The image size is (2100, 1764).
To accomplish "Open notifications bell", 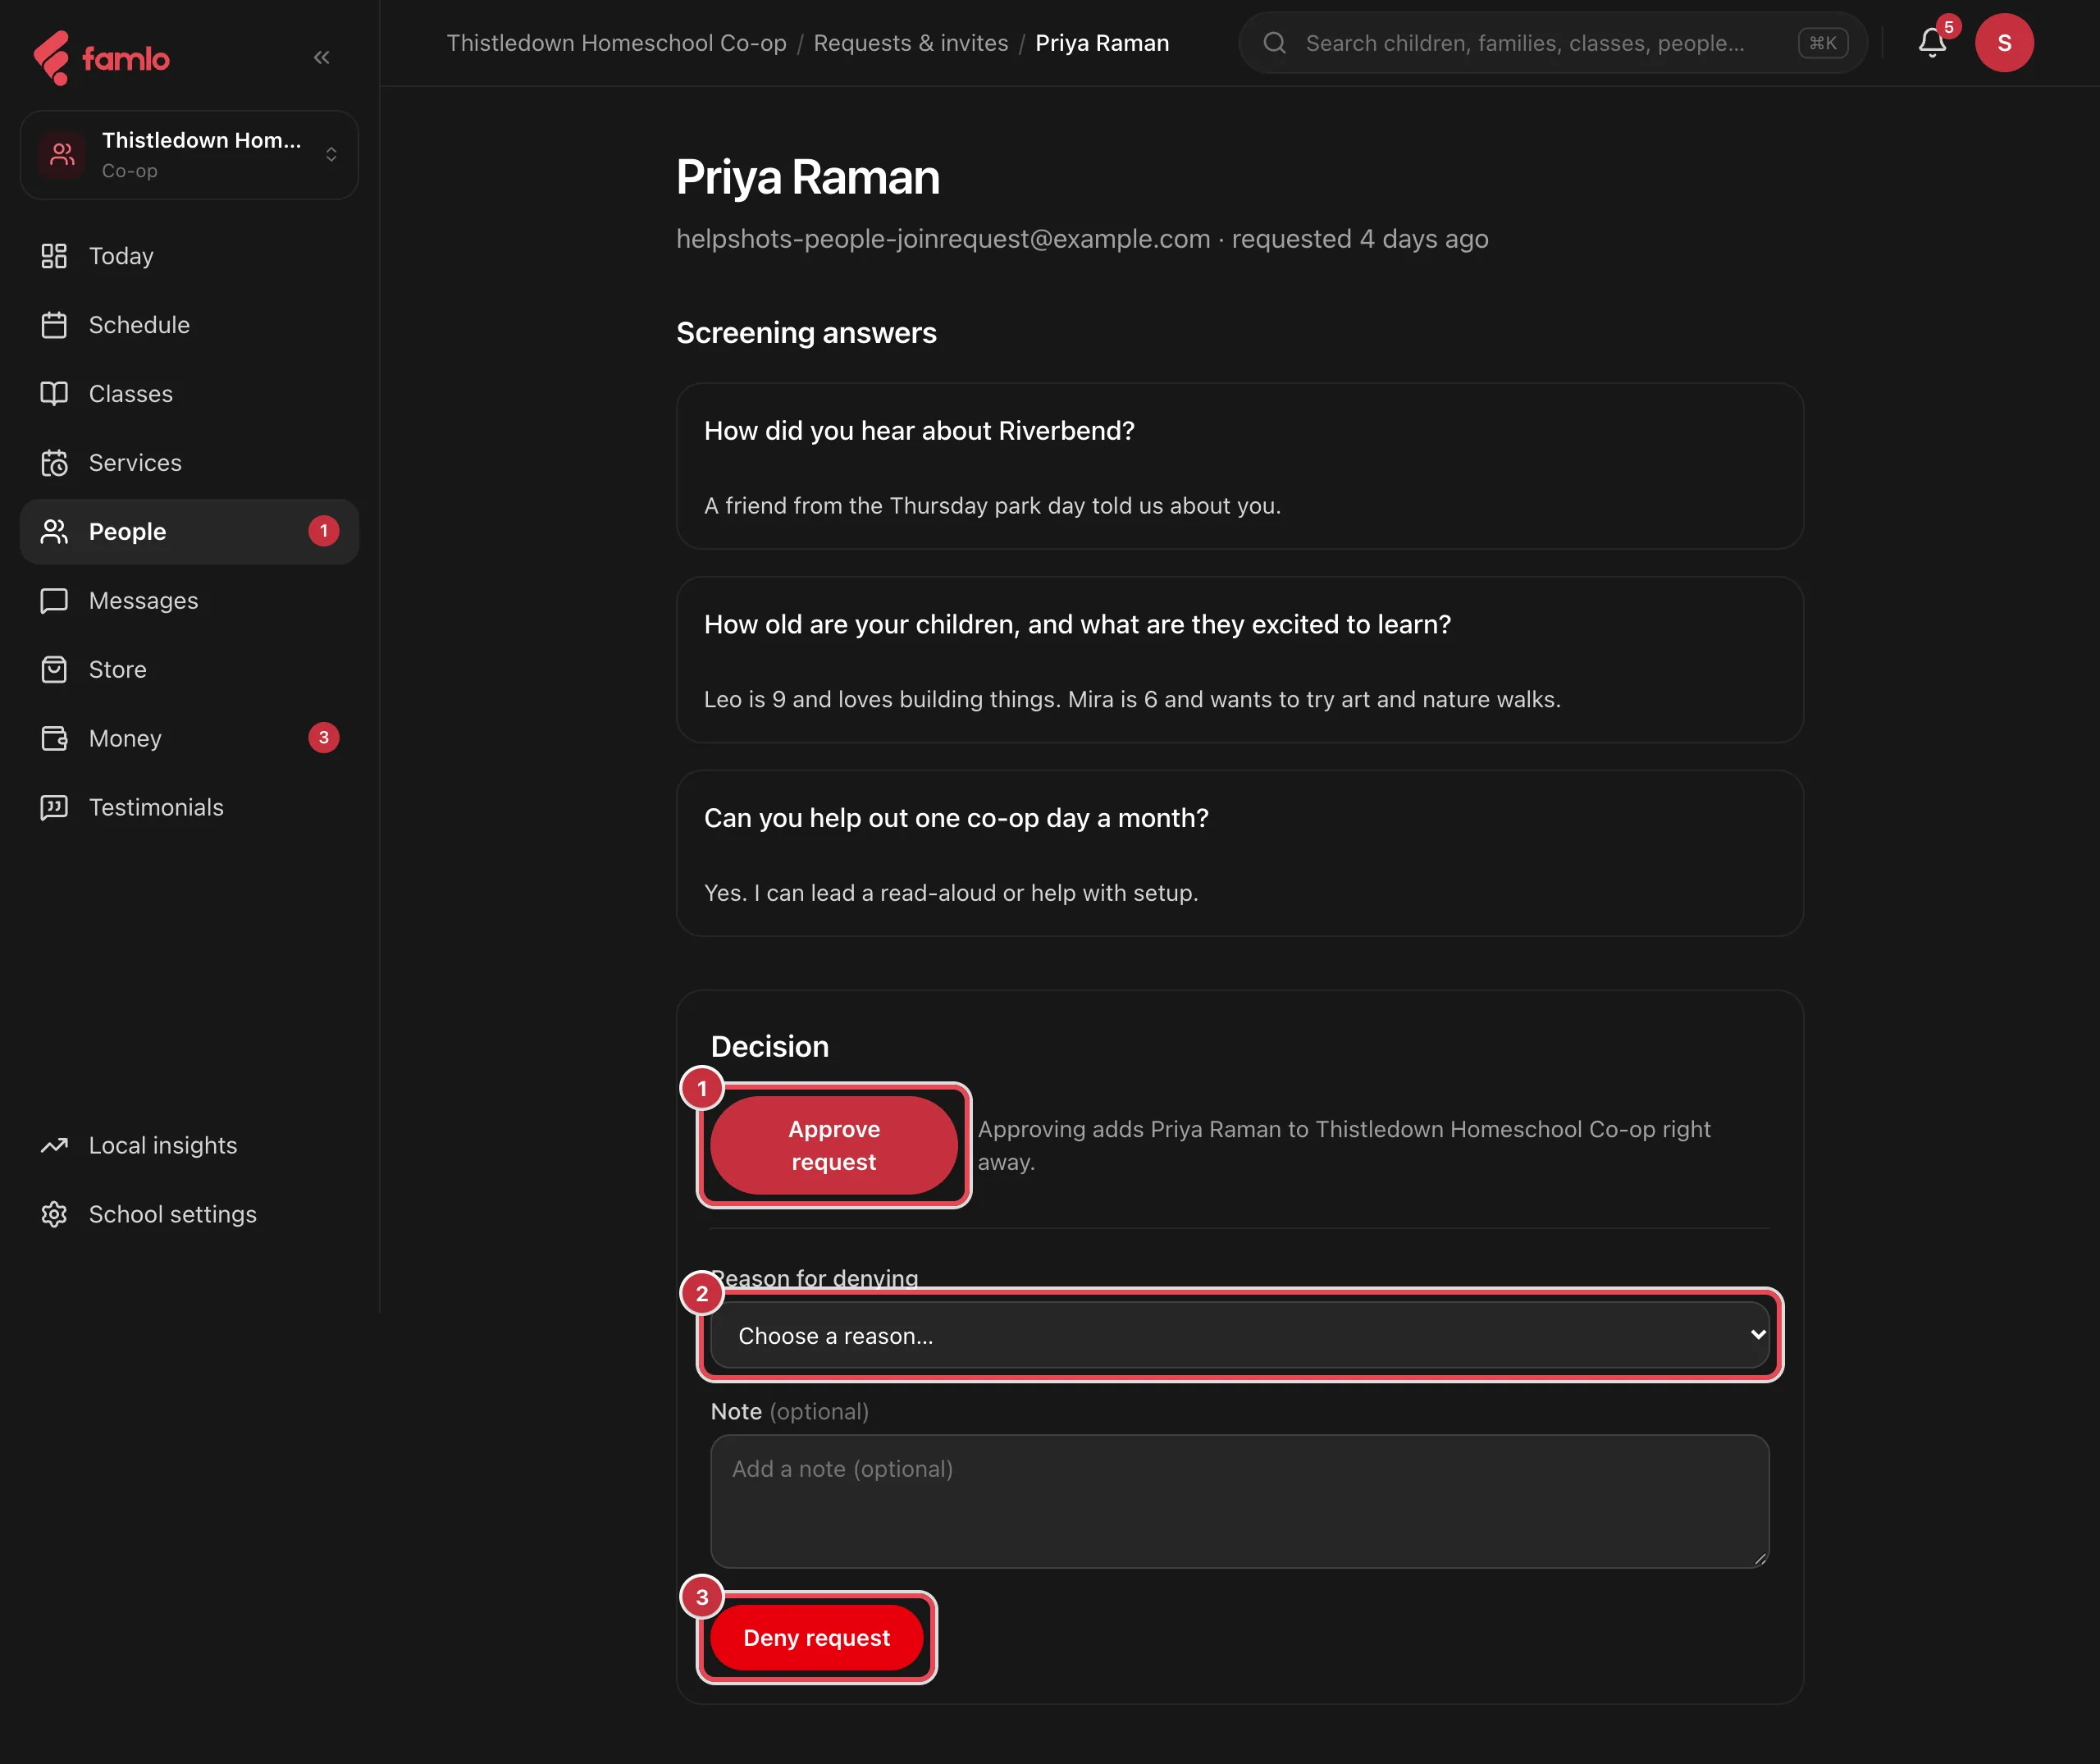I will 1932,43.
